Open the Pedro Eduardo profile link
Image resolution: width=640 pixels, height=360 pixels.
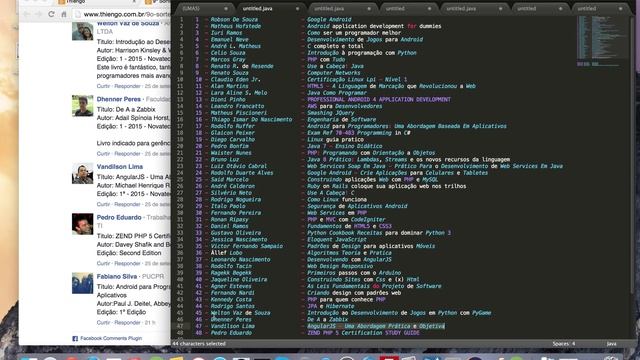pyautogui.click(x=119, y=217)
